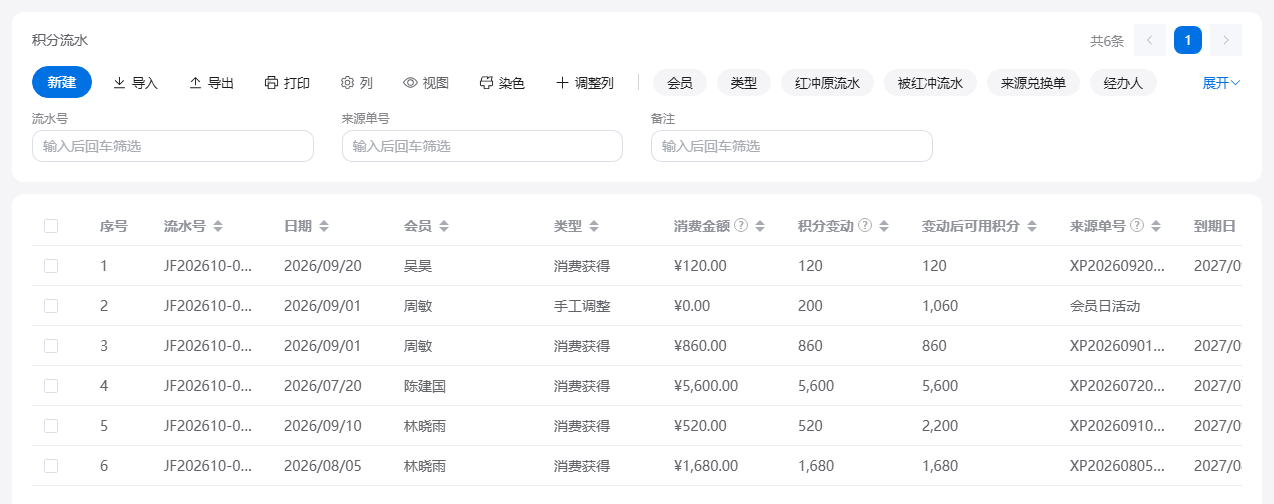Go to next page arrow
The image size is (1274, 504).
(1226, 40)
